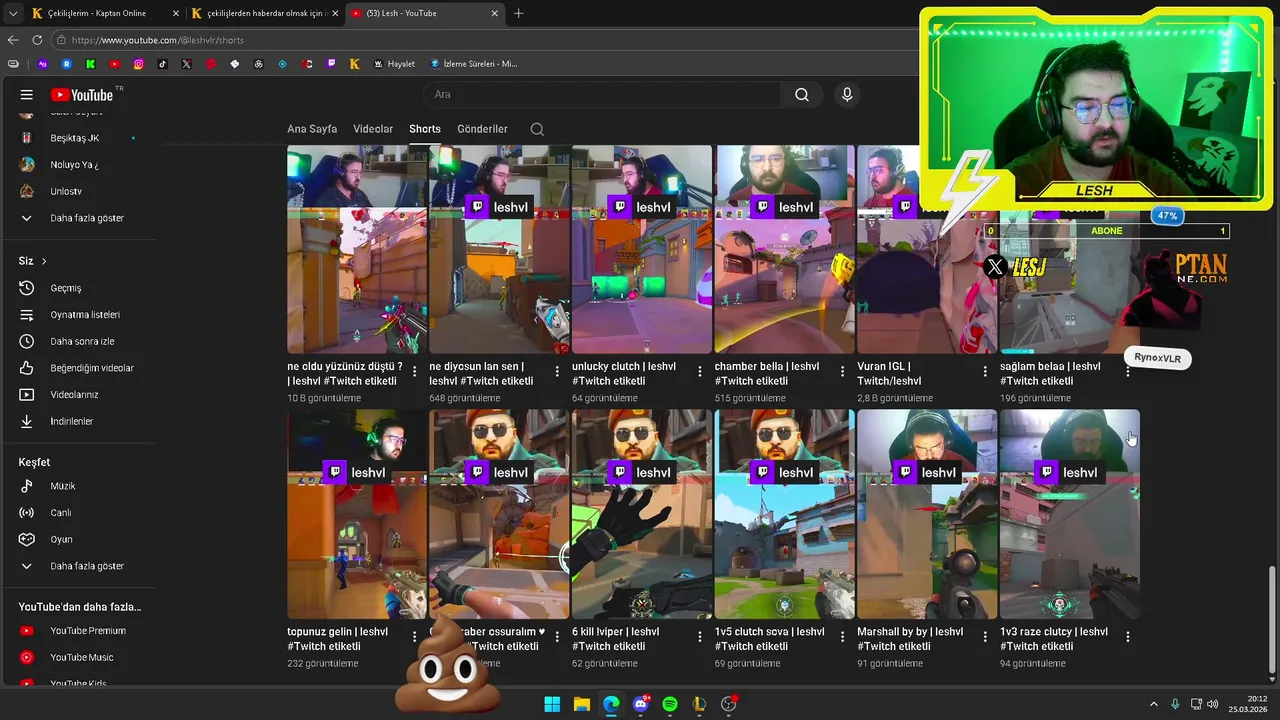This screenshot has width=1280, height=720.
Task: Open YouTube Music link
Action: coord(80,657)
